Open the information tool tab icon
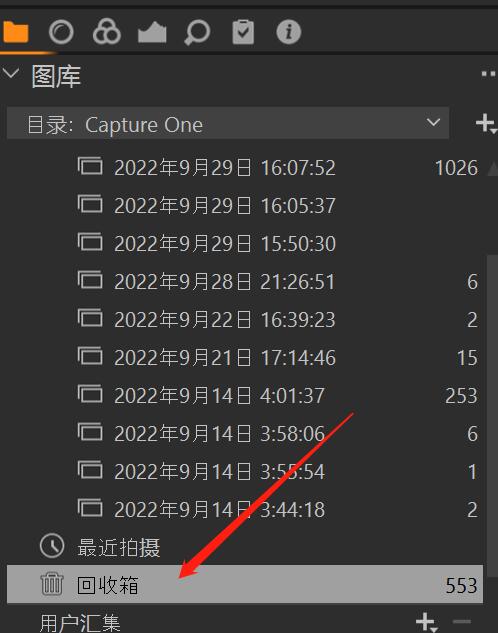The height and width of the screenshot is (633, 498). pos(289,31)
